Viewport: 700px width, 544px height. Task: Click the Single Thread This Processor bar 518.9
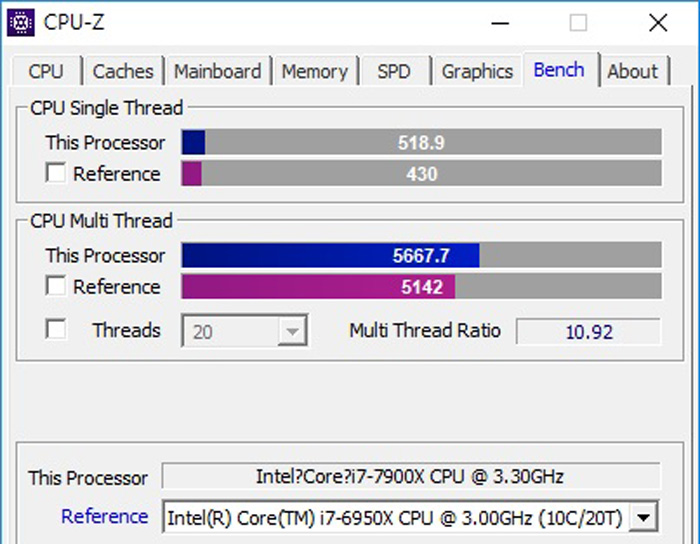pyautogui.click(x=421, y=142)
